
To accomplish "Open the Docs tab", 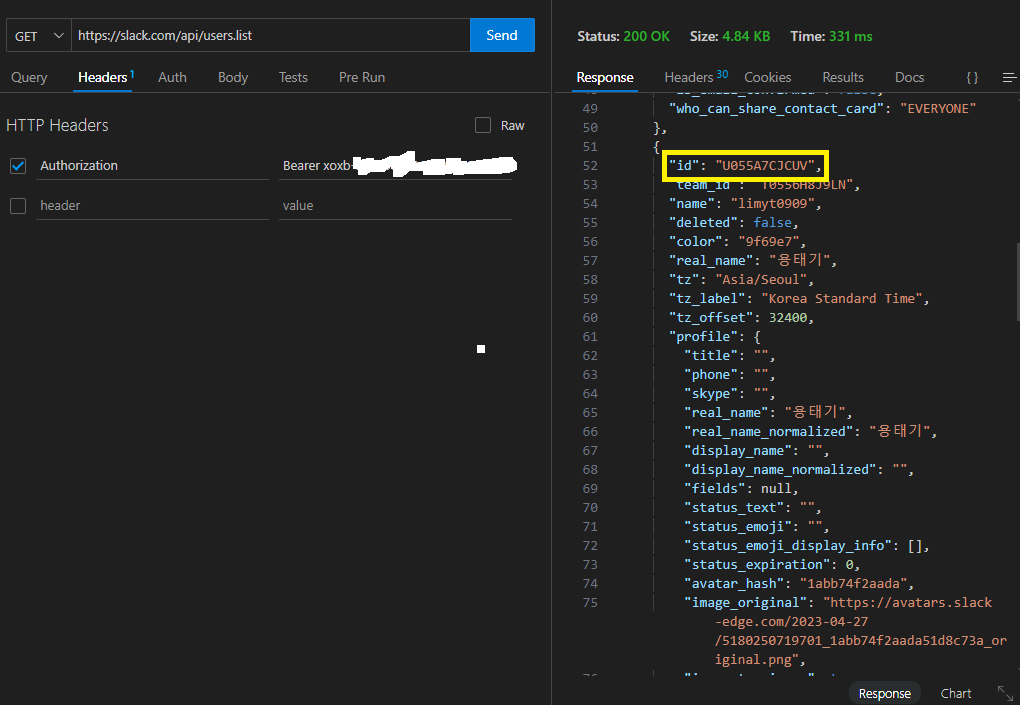I will (x=909, y=77).
